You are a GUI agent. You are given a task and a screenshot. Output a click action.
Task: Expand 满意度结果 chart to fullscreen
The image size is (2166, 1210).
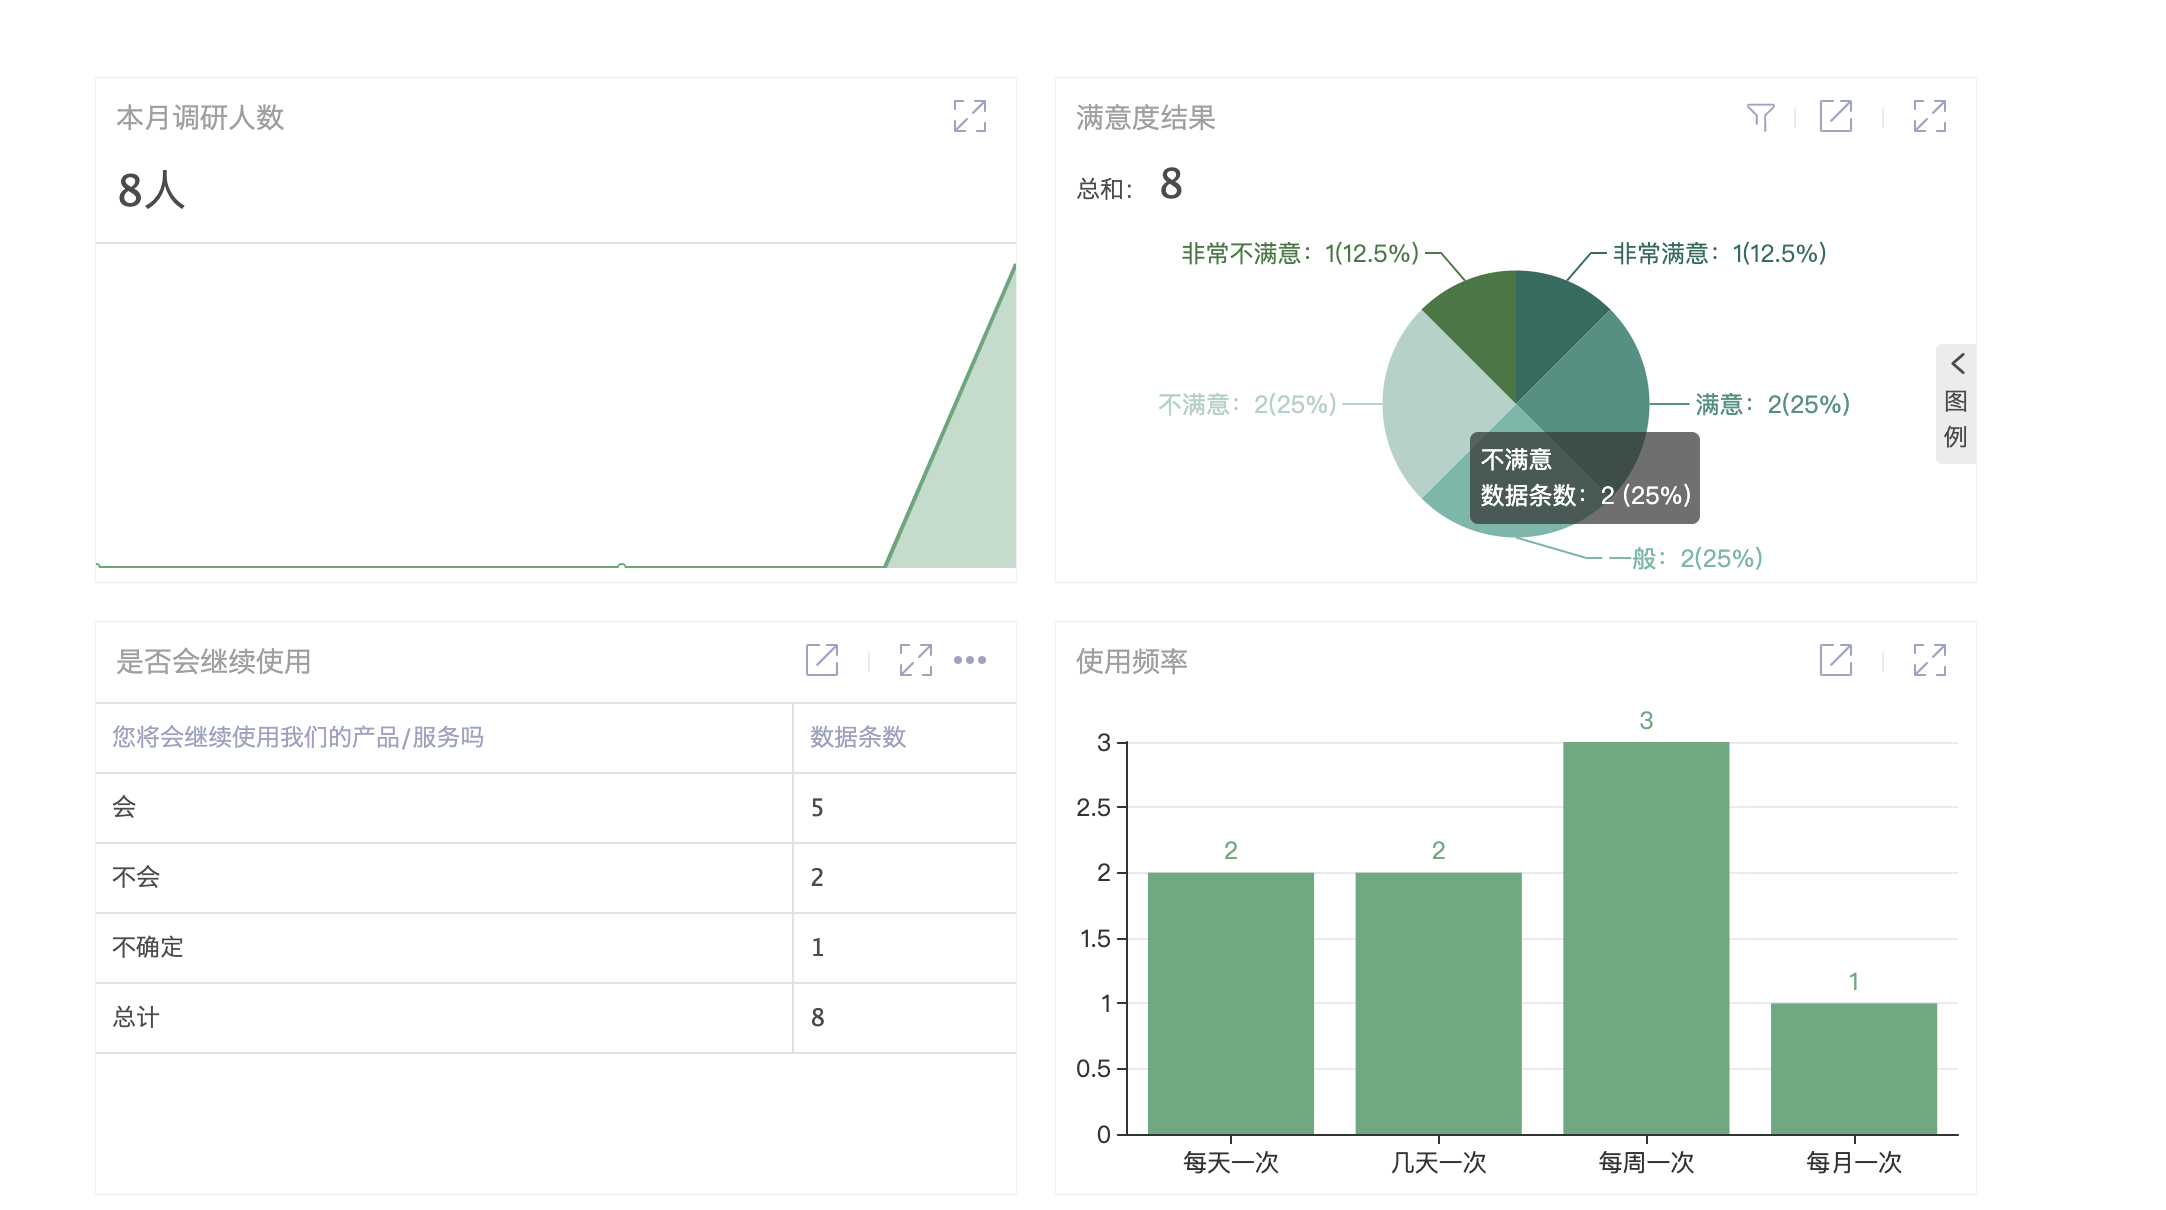(x=1929, y=116)
